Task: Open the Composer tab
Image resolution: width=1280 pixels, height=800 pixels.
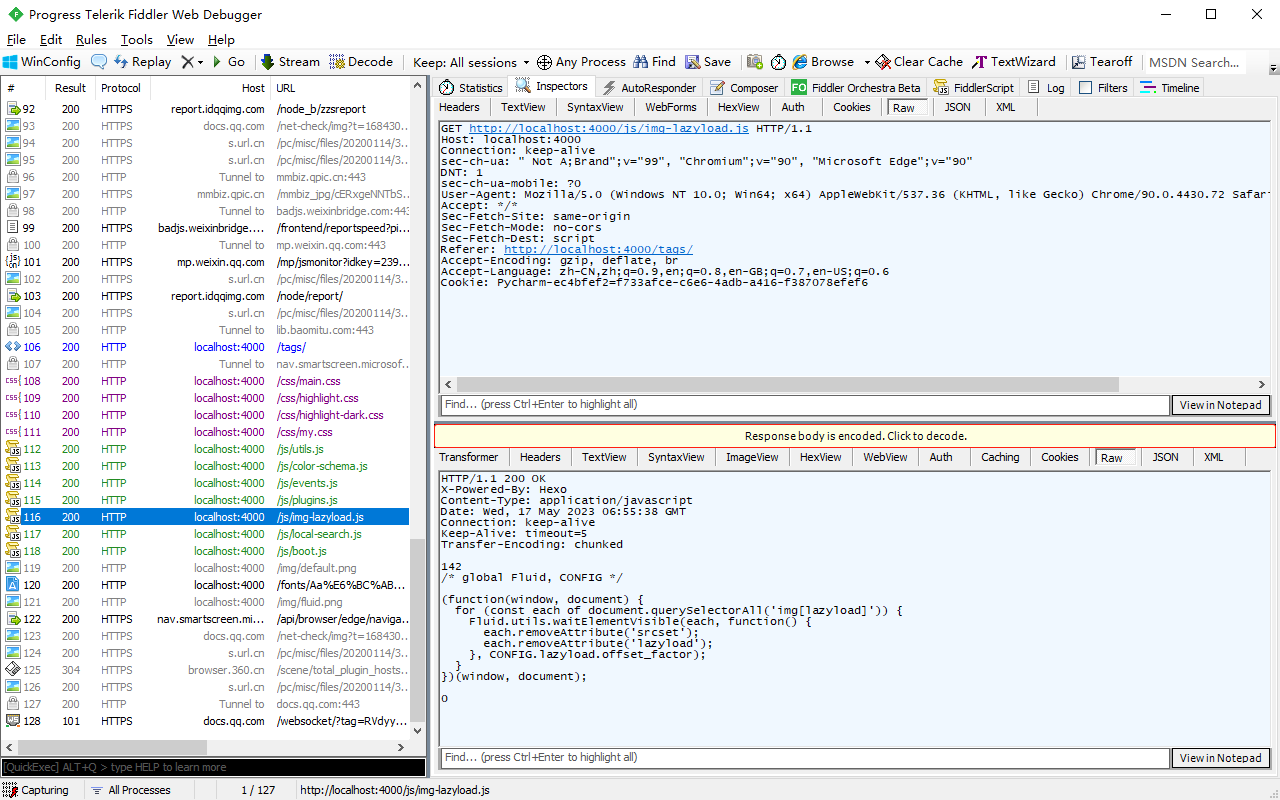Action: pyautogui.click(x=743, y=88)
